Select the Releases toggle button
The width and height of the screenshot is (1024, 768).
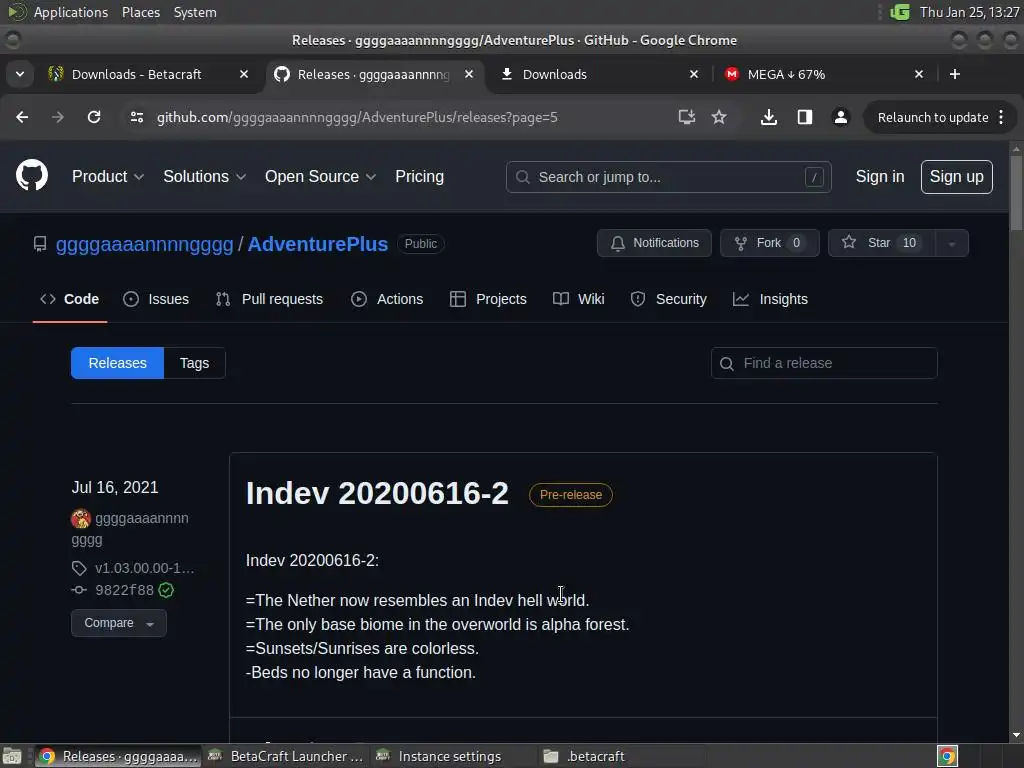click(x=118, y=363)
